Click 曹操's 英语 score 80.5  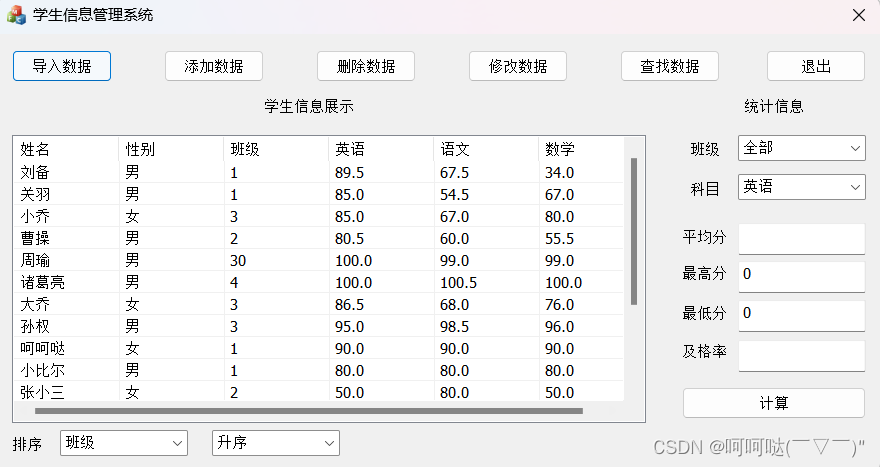click(x=349, y=239)
